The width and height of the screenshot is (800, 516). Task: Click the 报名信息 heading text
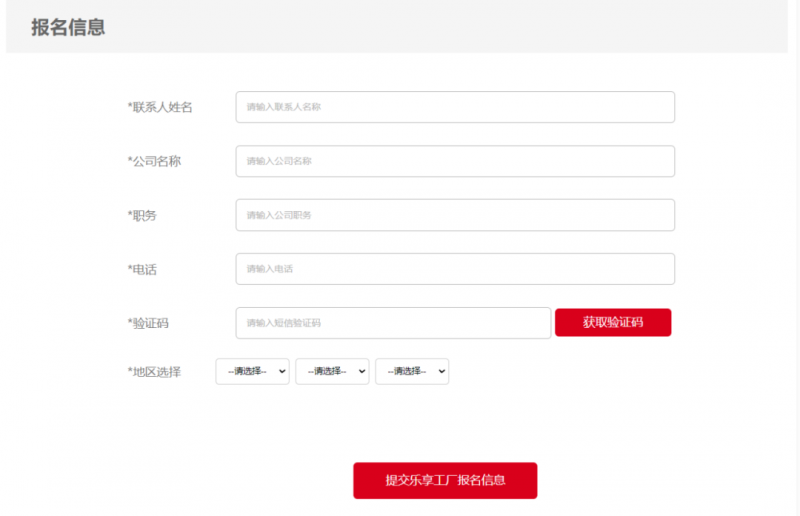(x=68, y=28)
